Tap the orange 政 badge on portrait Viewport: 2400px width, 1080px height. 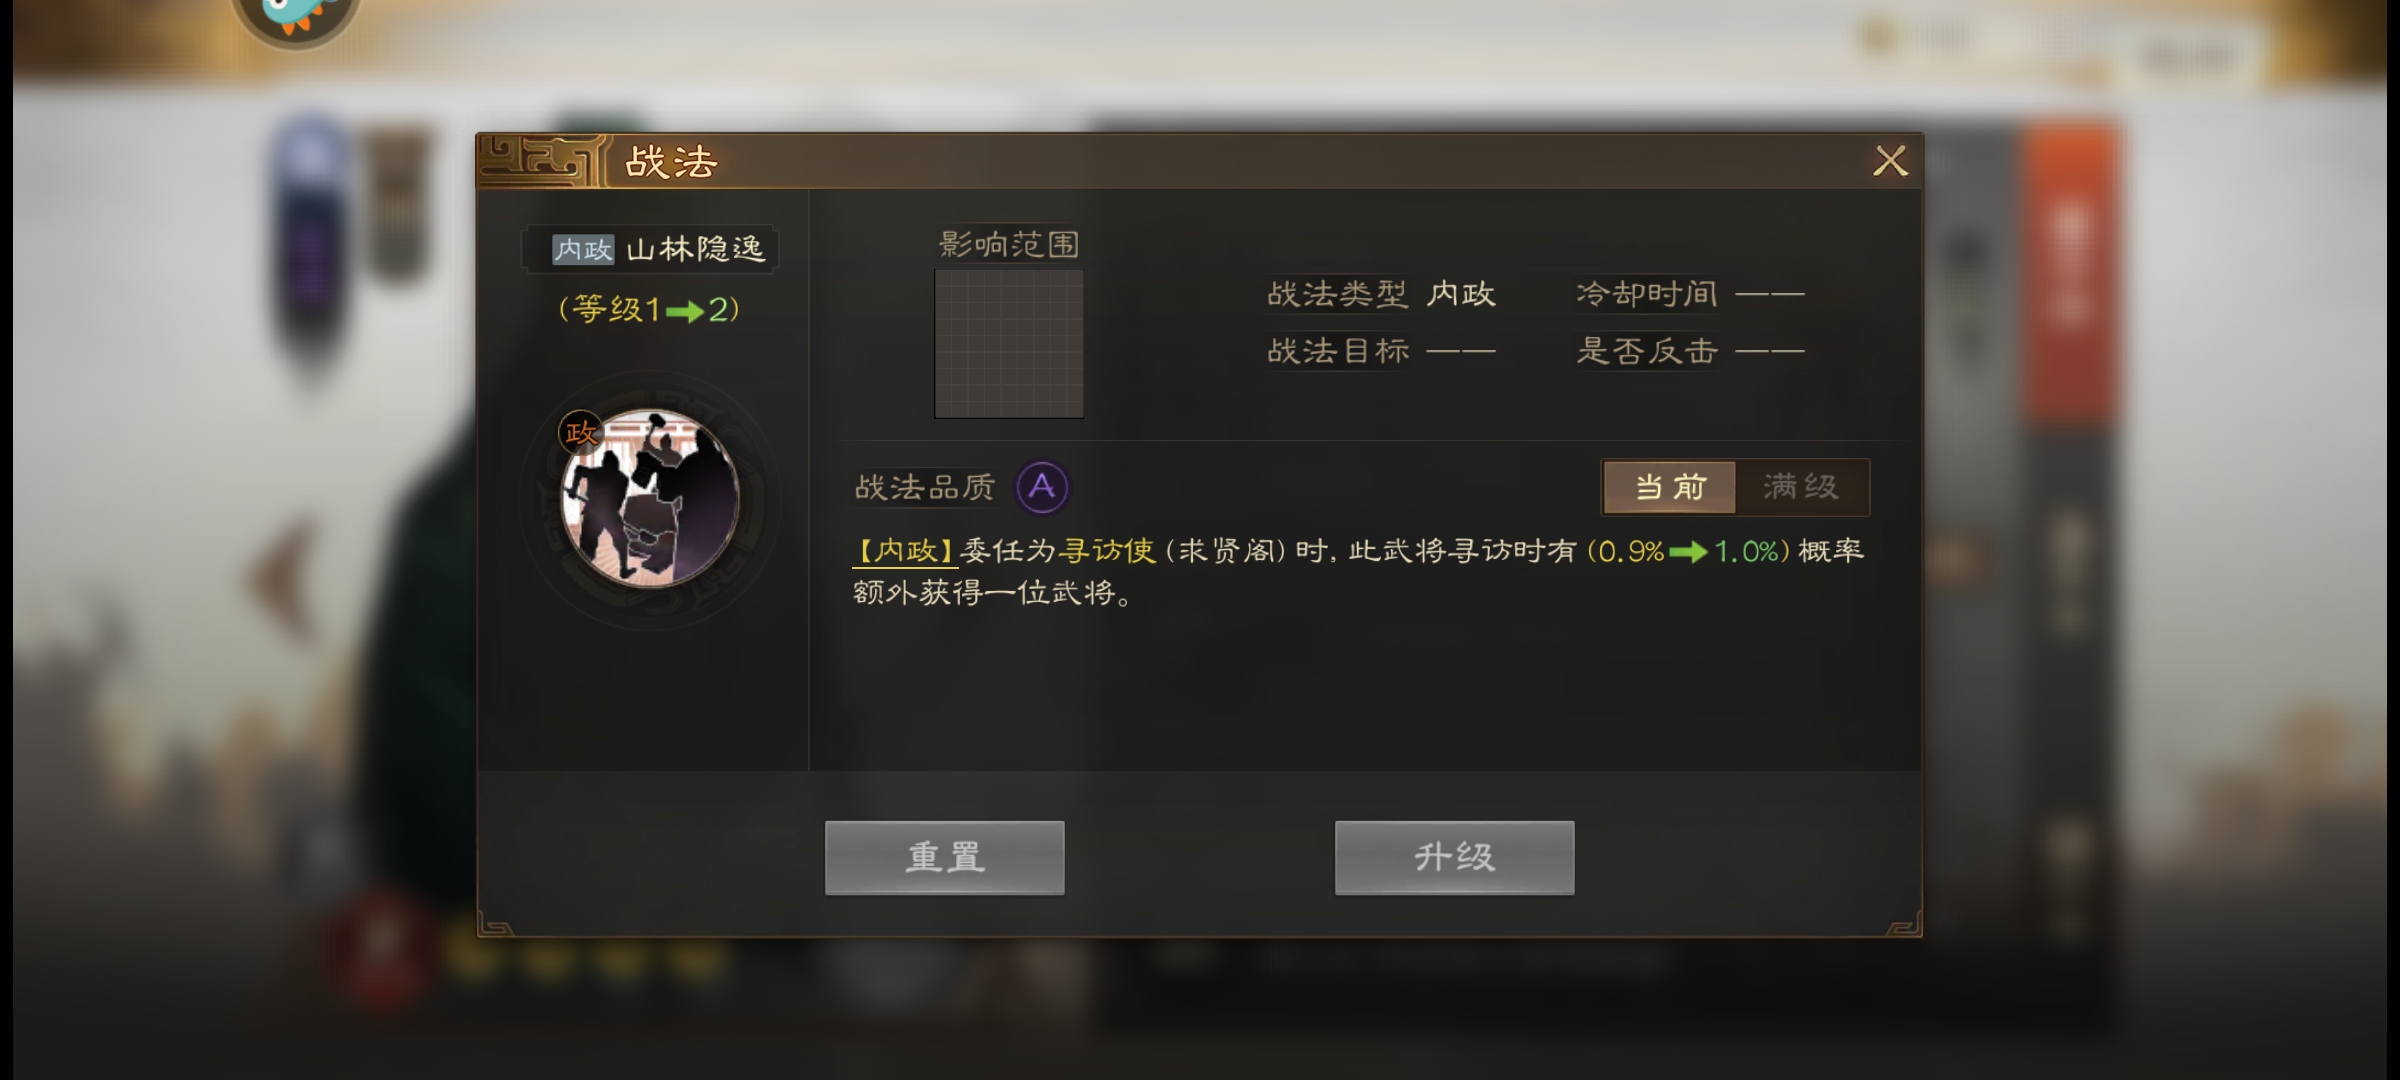pos(581,433)
